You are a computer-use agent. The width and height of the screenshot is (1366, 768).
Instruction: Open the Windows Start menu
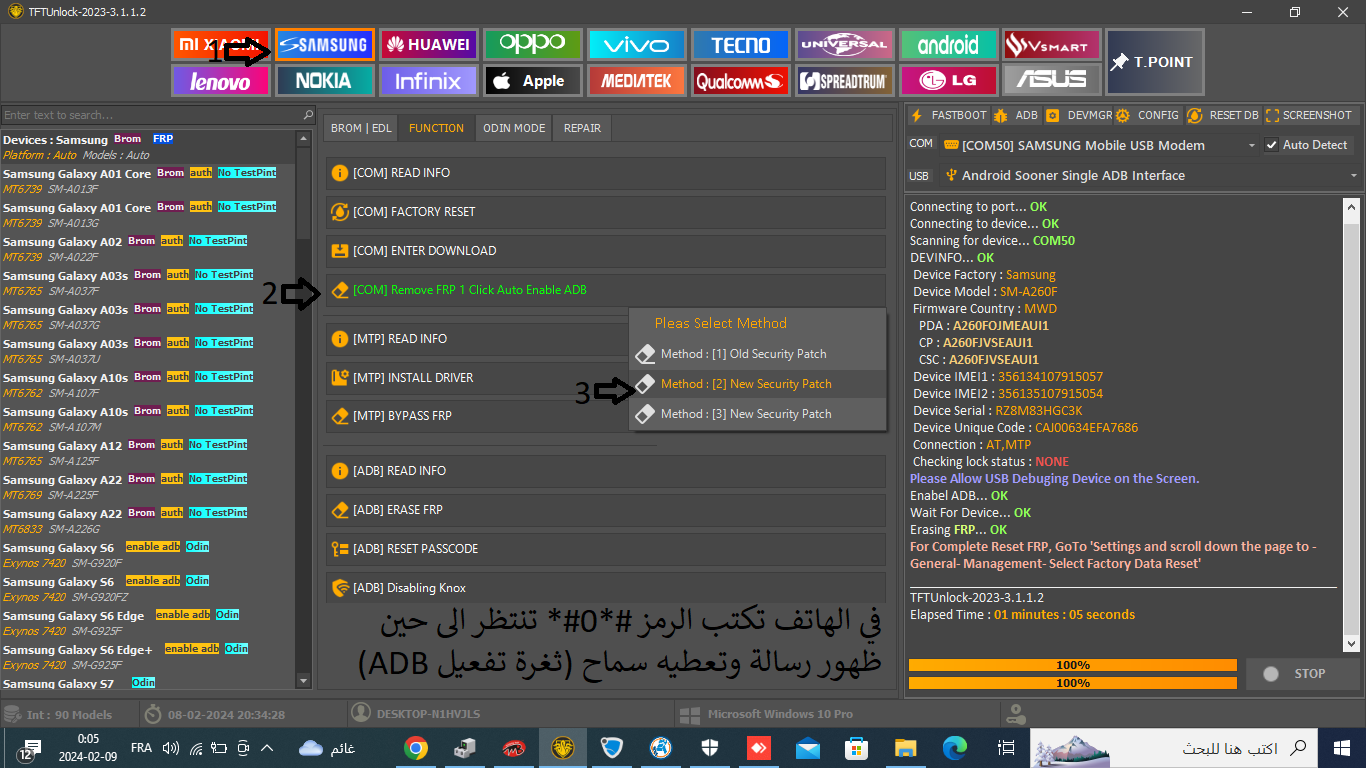click(x=1342, y=747)
